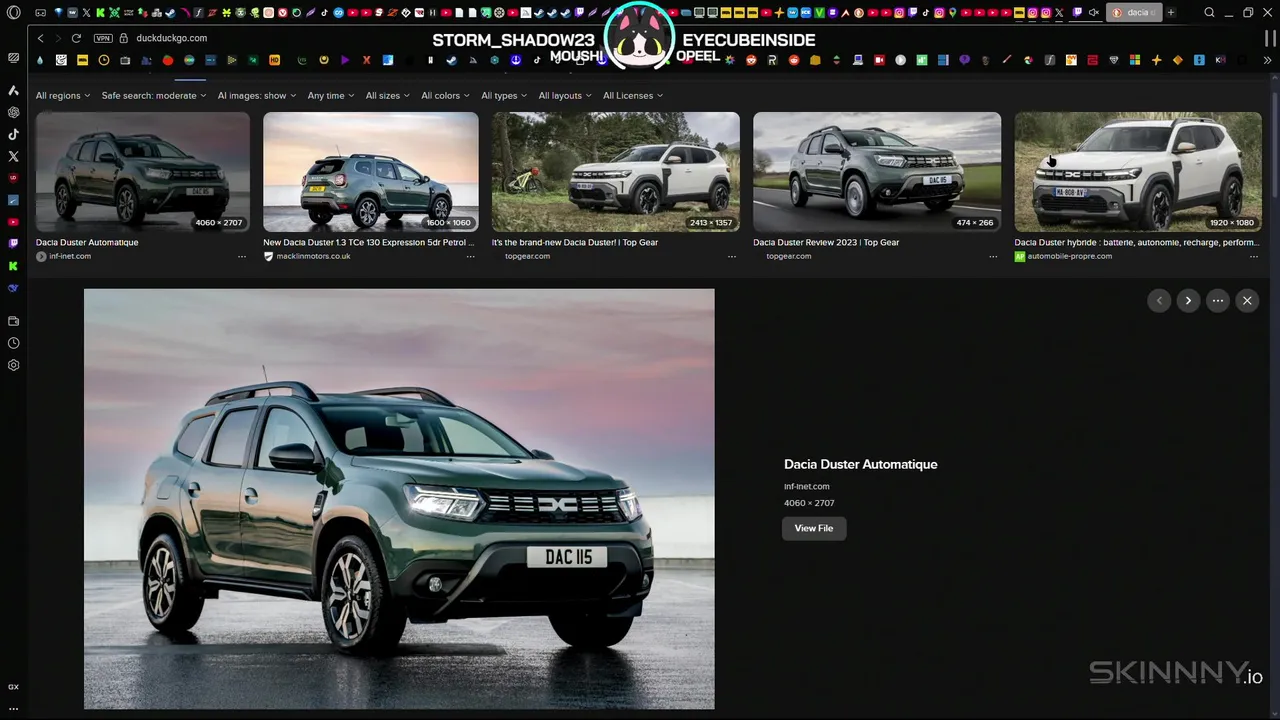
Task: Open the sidebar three-dots menu
Action: (13, 709)
